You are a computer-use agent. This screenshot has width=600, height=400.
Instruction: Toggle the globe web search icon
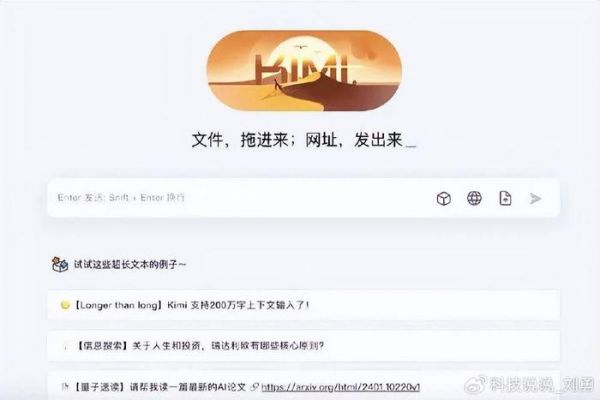[474, 198]
